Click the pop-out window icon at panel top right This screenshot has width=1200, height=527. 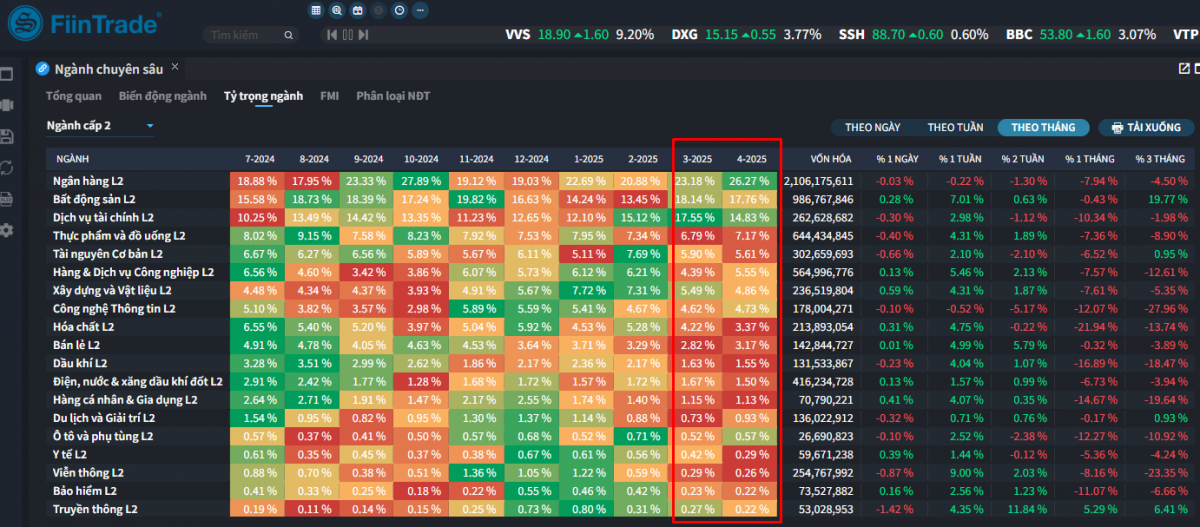pos(1185,69)
